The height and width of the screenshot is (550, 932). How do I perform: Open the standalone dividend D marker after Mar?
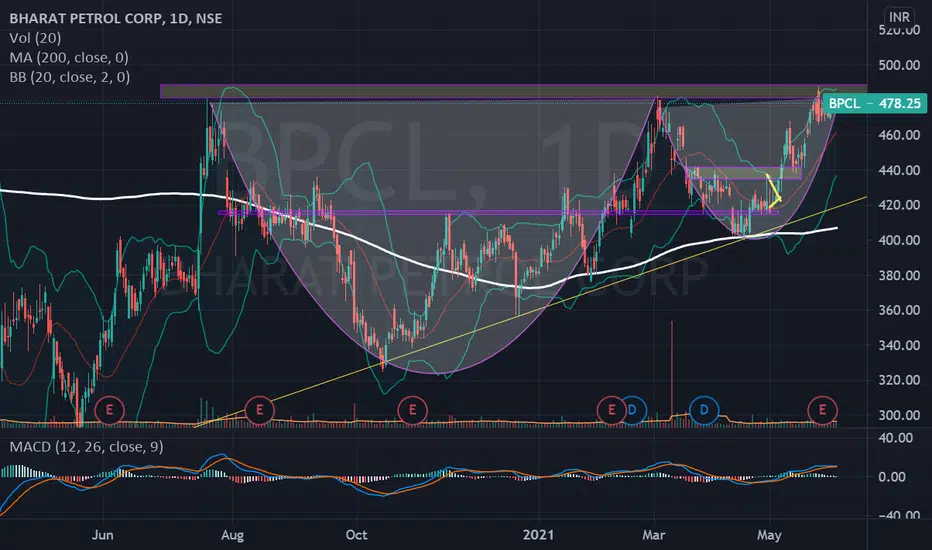(x=704, y=410)
